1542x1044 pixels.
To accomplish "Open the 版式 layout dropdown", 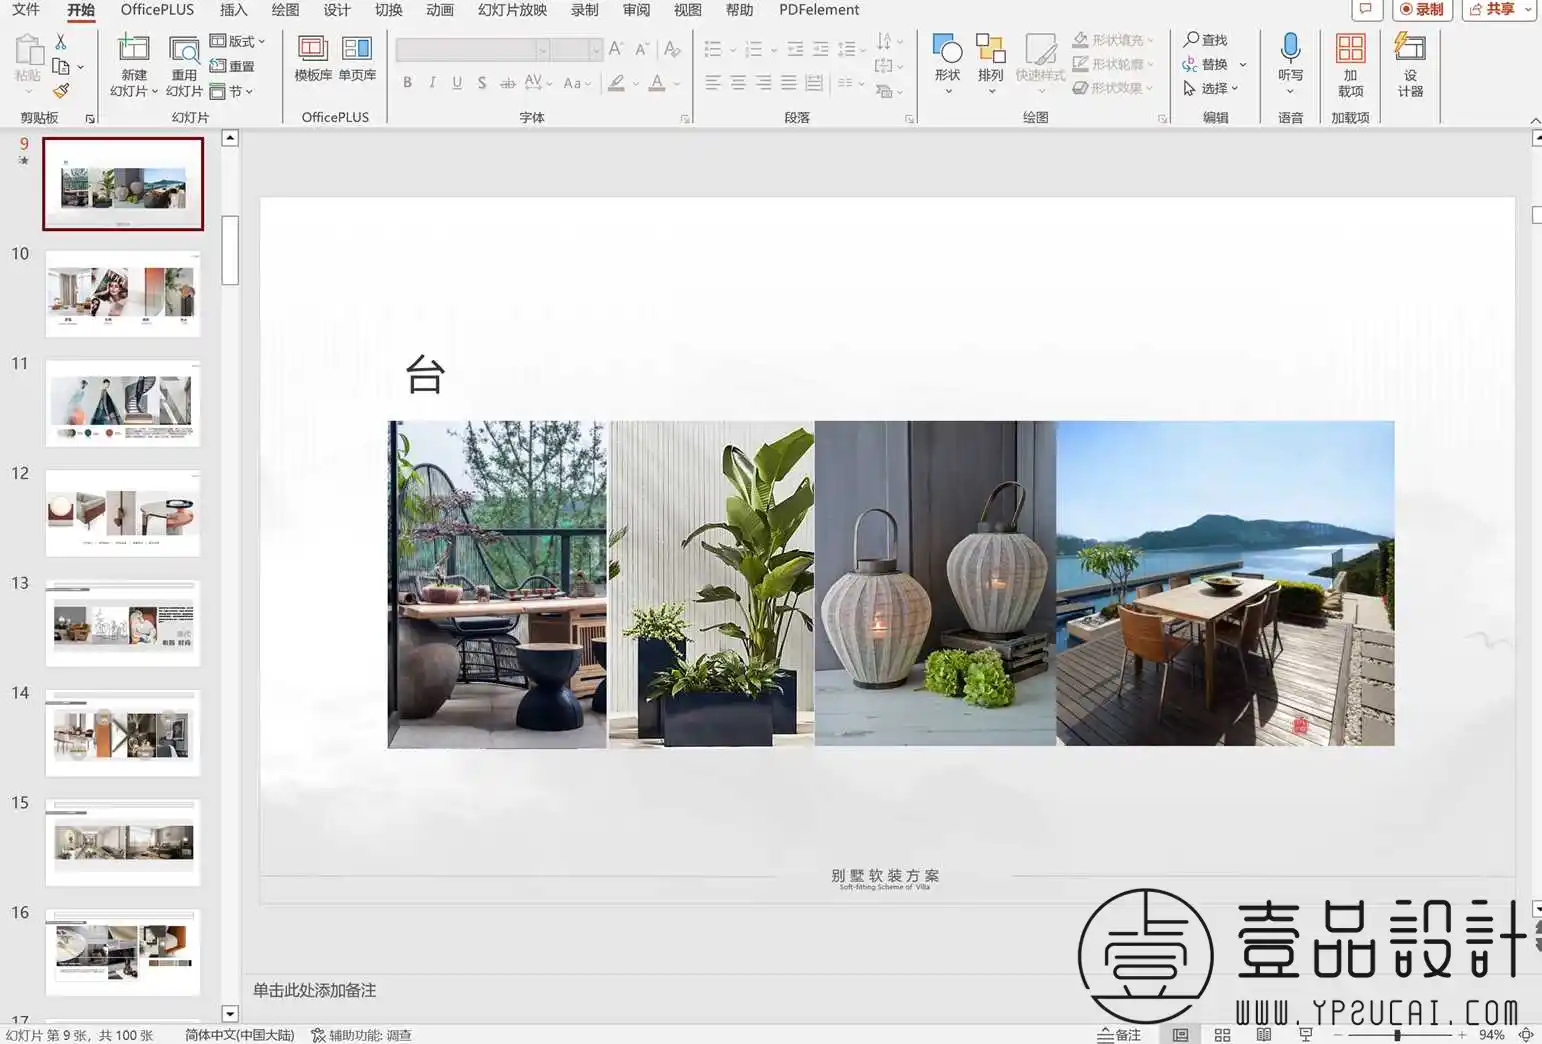I will (237, 41).
